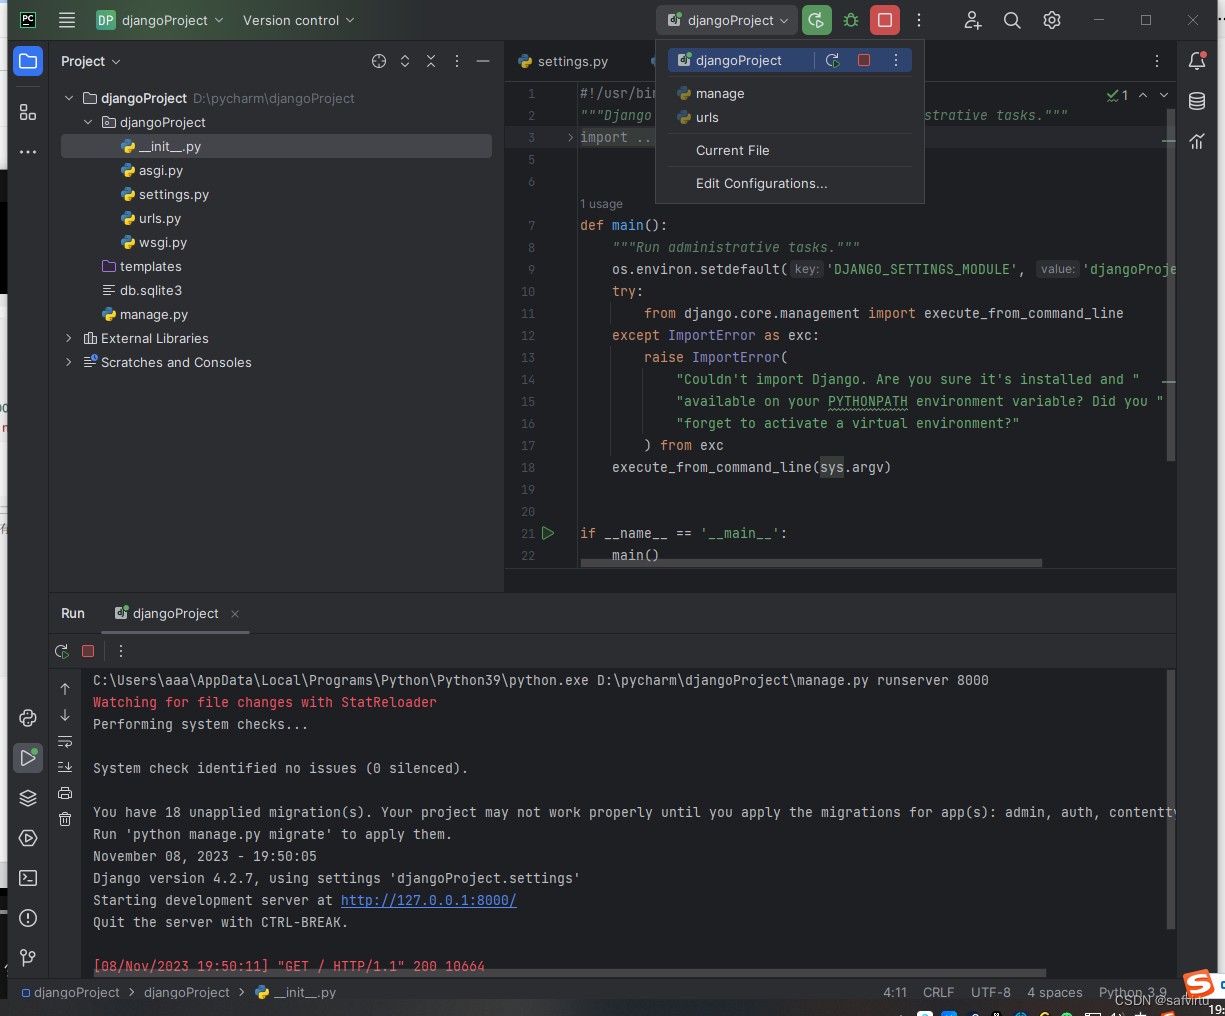This screenshot has width=1225, height=1016.
Task: Print the Run console output
Action: tap(65, 793)
